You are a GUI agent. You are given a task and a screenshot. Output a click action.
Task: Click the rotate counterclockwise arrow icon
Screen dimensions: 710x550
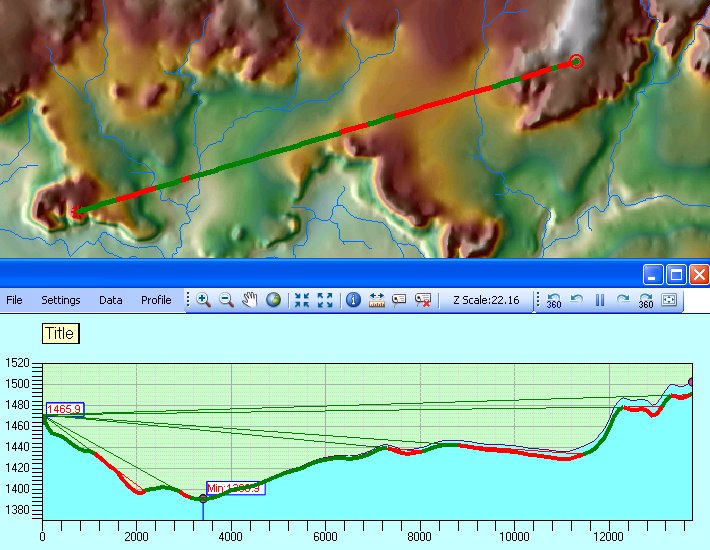(x=577, y=299)
